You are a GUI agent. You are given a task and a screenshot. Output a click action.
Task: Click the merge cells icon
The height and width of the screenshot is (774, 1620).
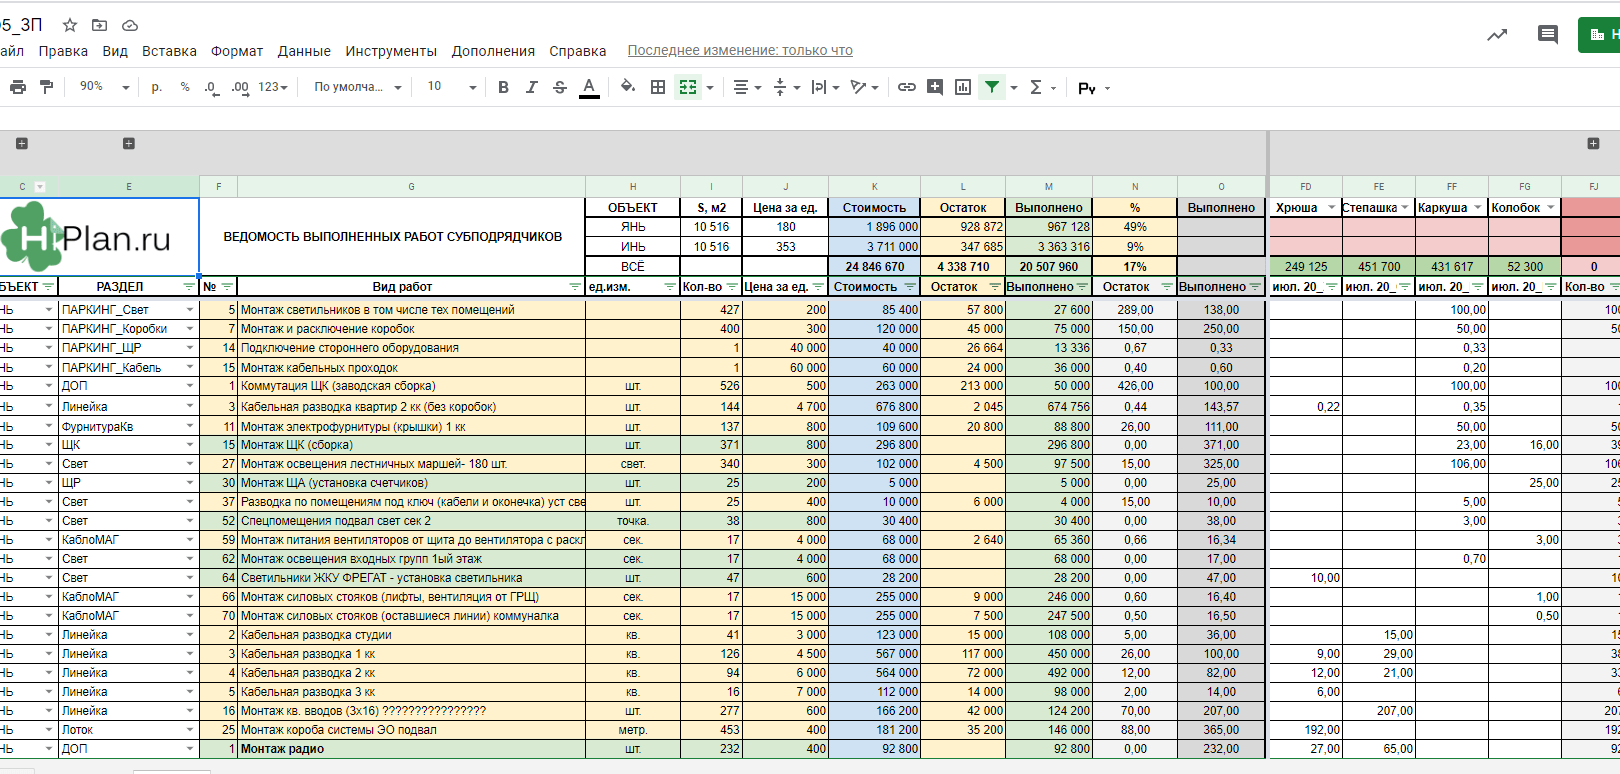click(x=688, y=87)
